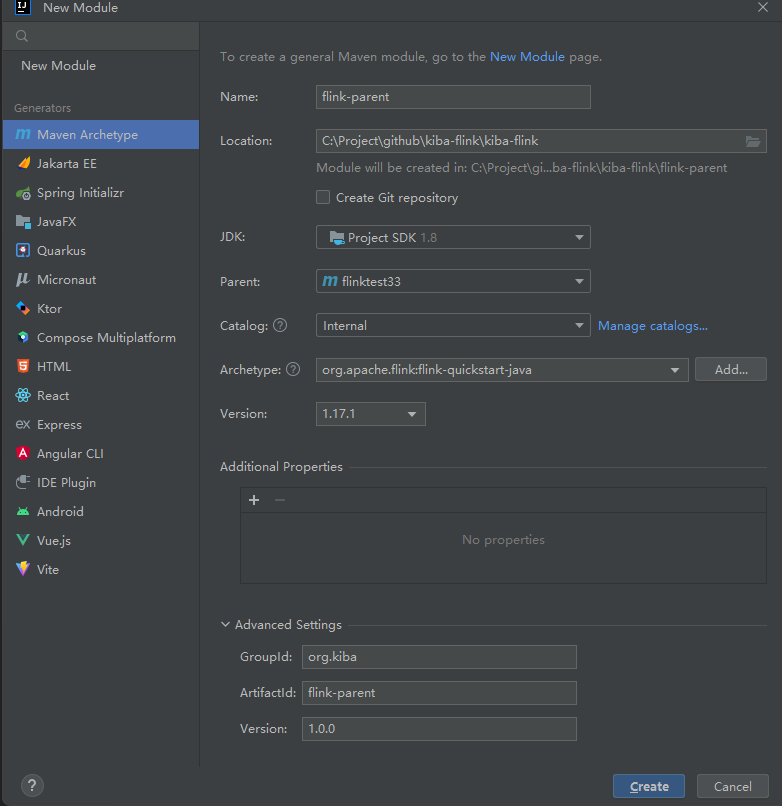The width and height of the screenshot is (782, 806).
Task: Click the Express ex icon
Action: (23, 424)
